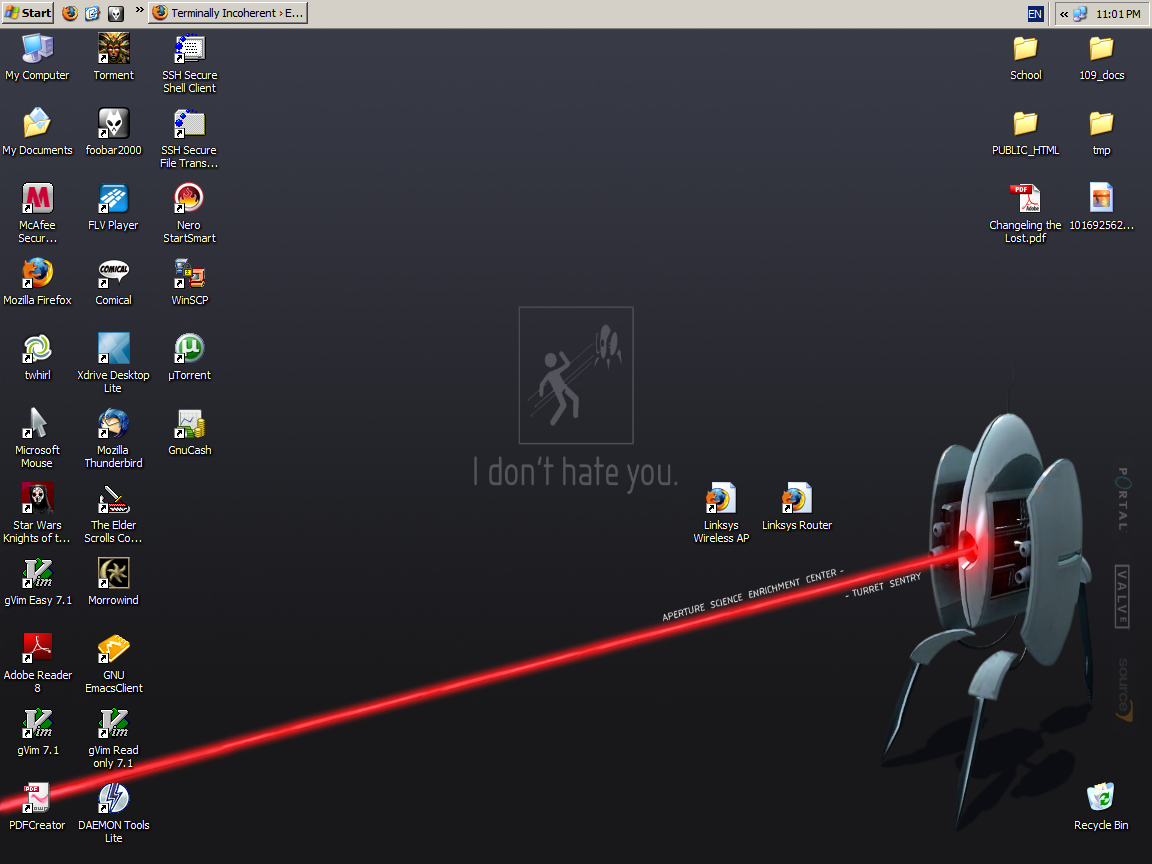Select the Nero StartSmart icon
Screen dimensions: 1152x864
pos(189,199)
